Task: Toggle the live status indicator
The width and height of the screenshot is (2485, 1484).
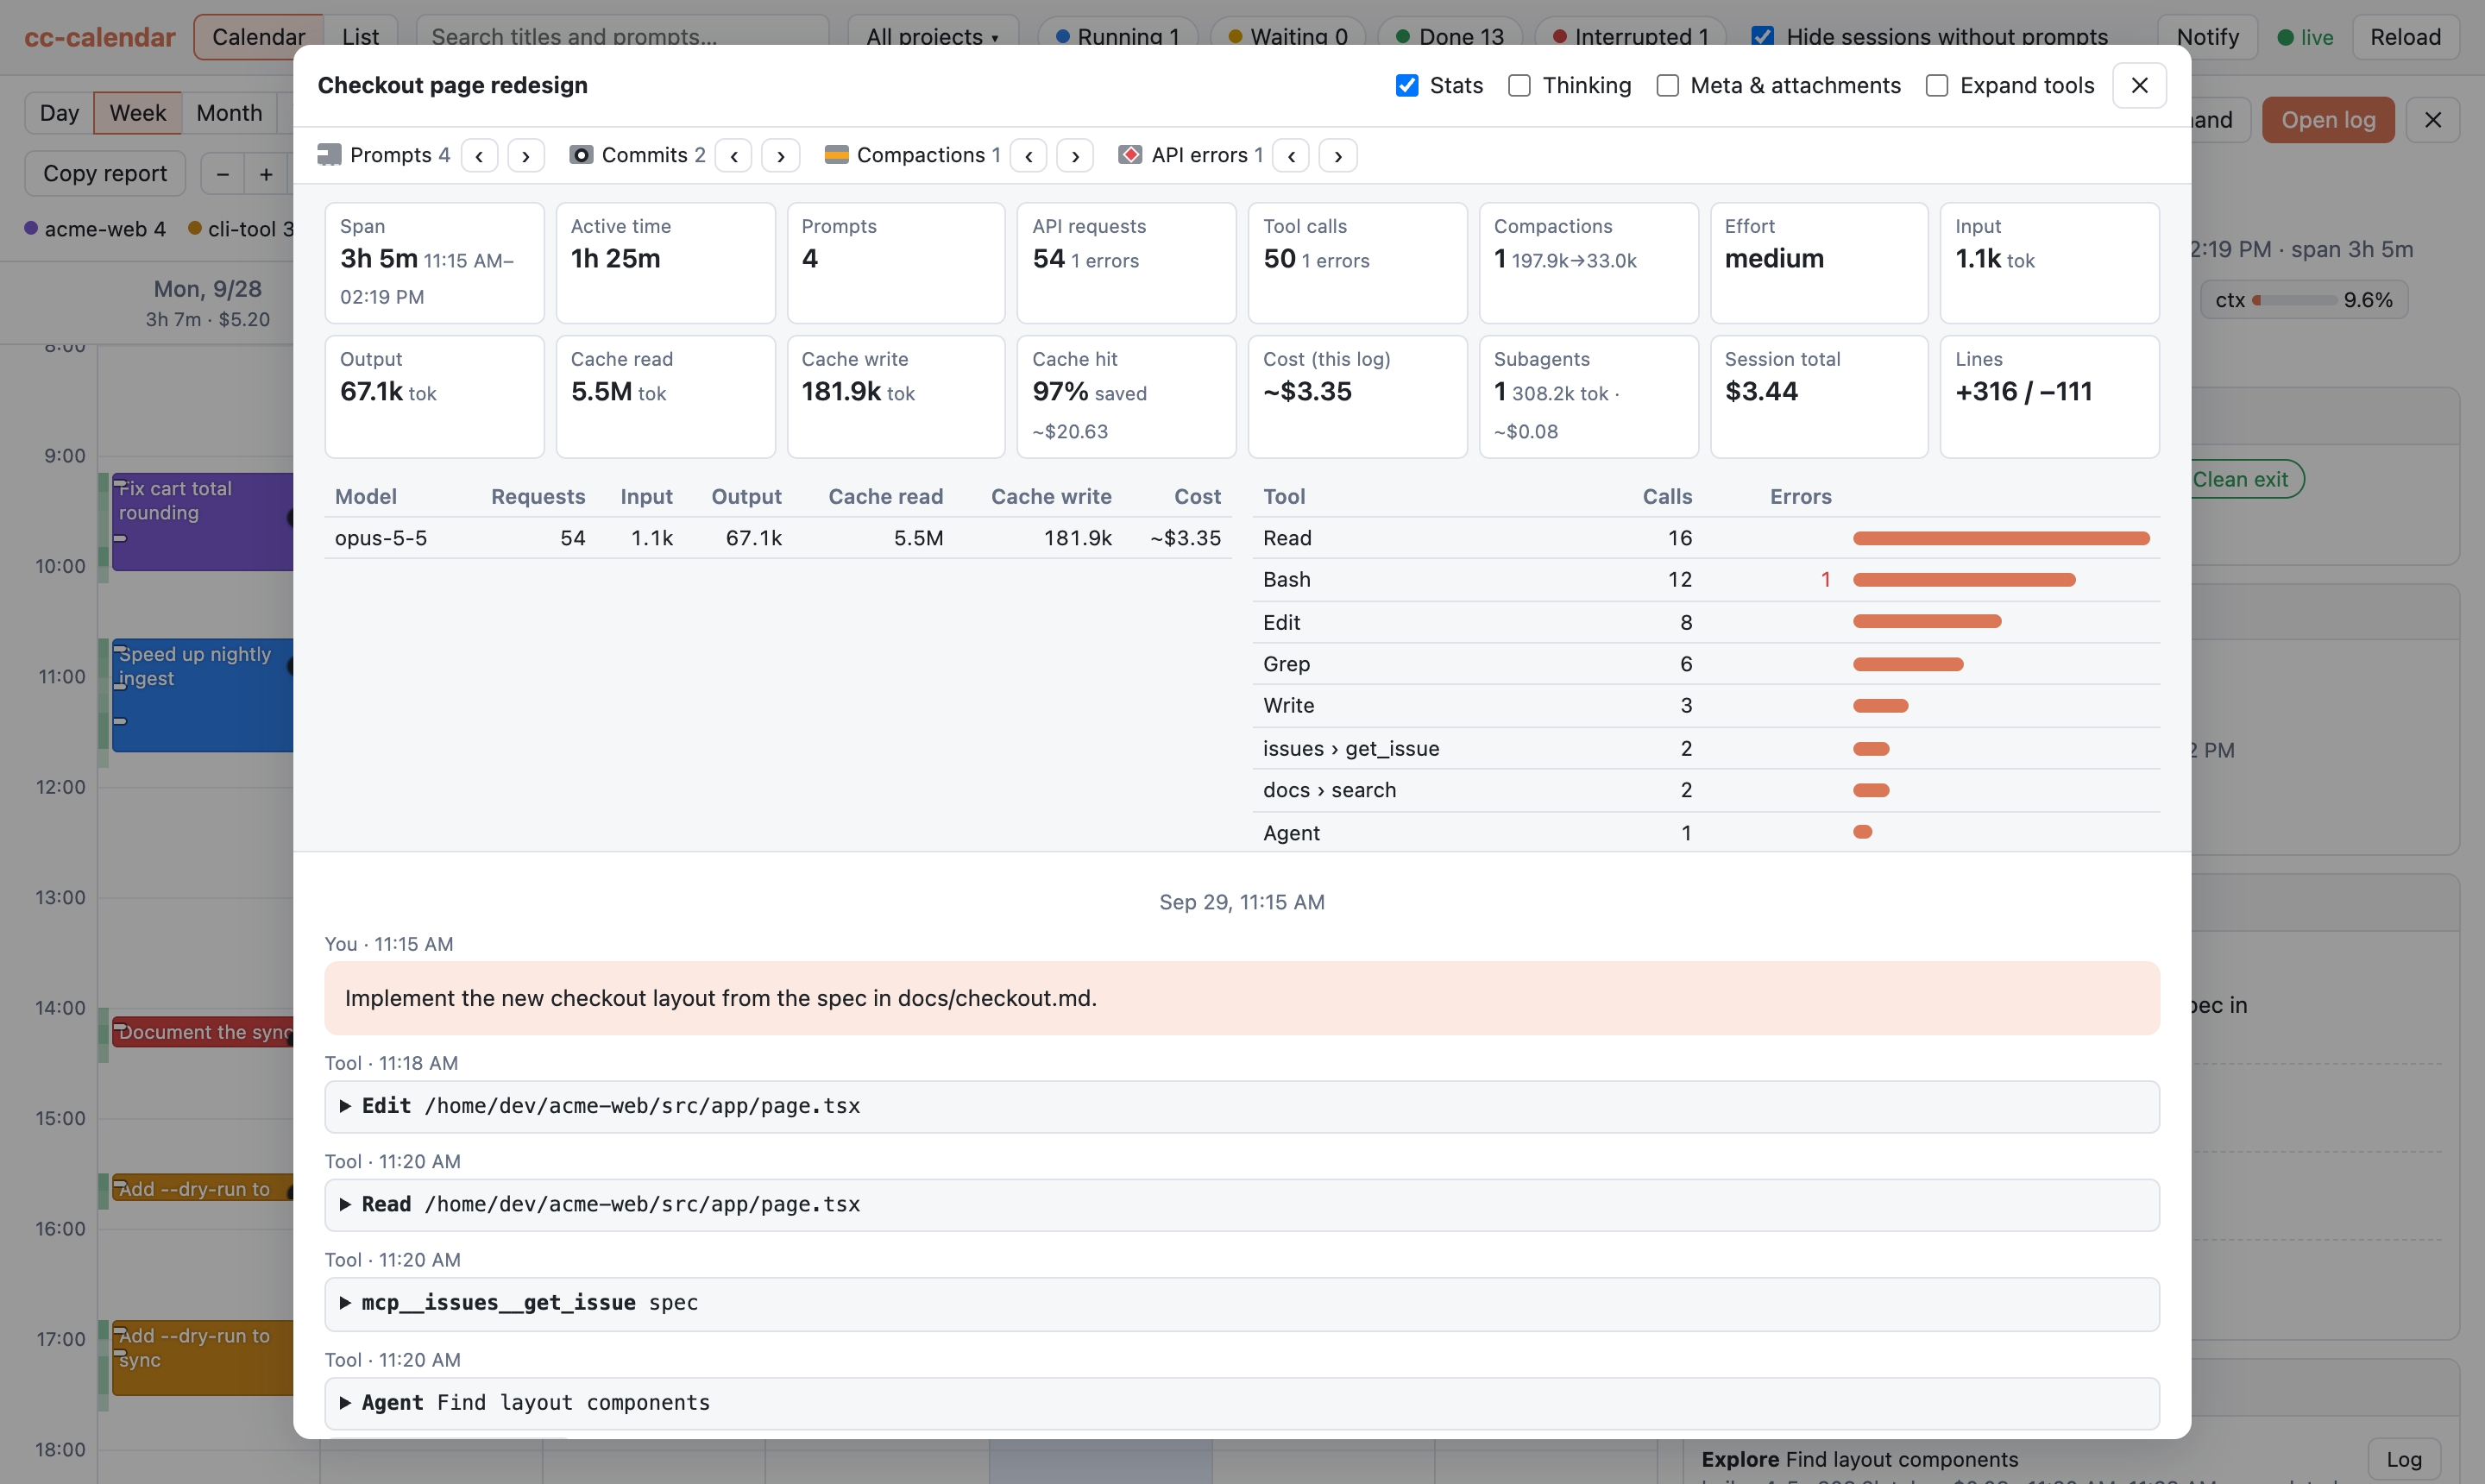Action: (x=2305, y=37)
